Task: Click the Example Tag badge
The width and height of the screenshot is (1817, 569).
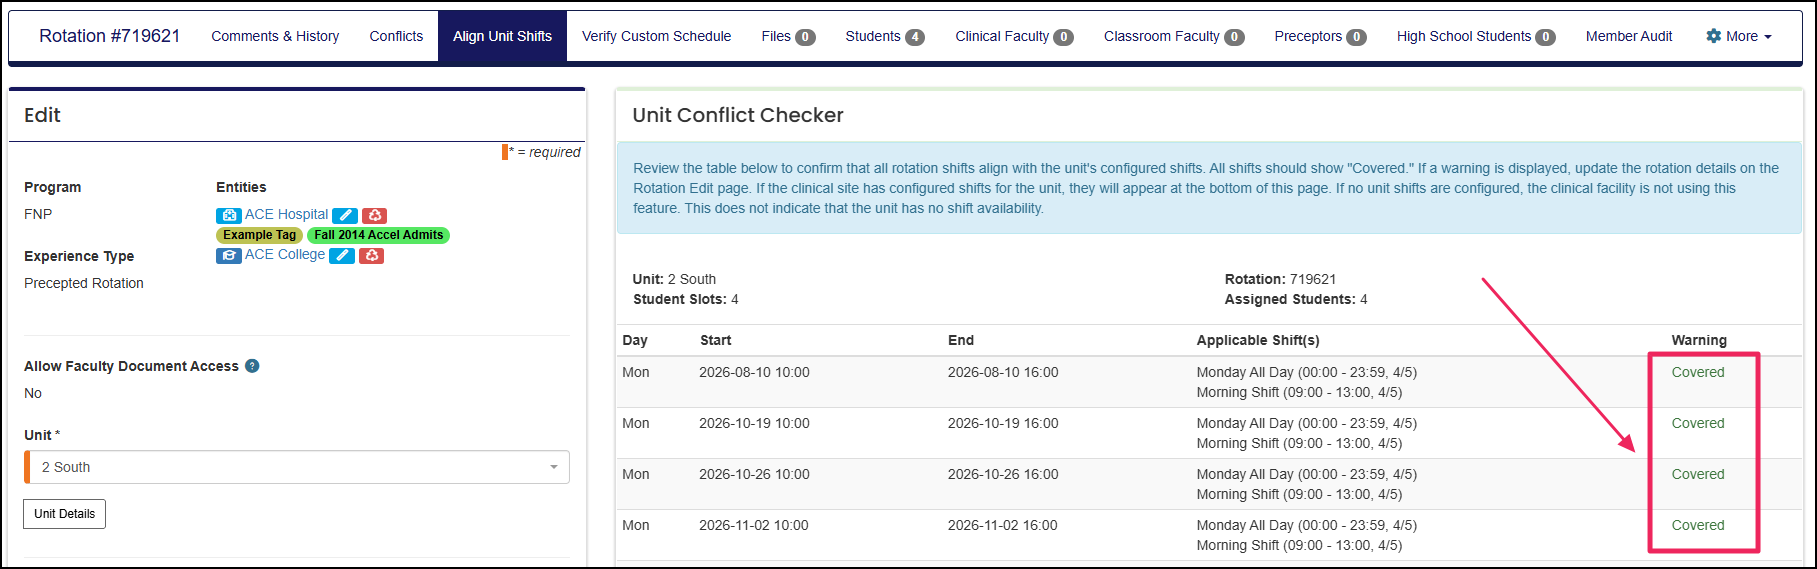Action: click(x=259, y=235)
